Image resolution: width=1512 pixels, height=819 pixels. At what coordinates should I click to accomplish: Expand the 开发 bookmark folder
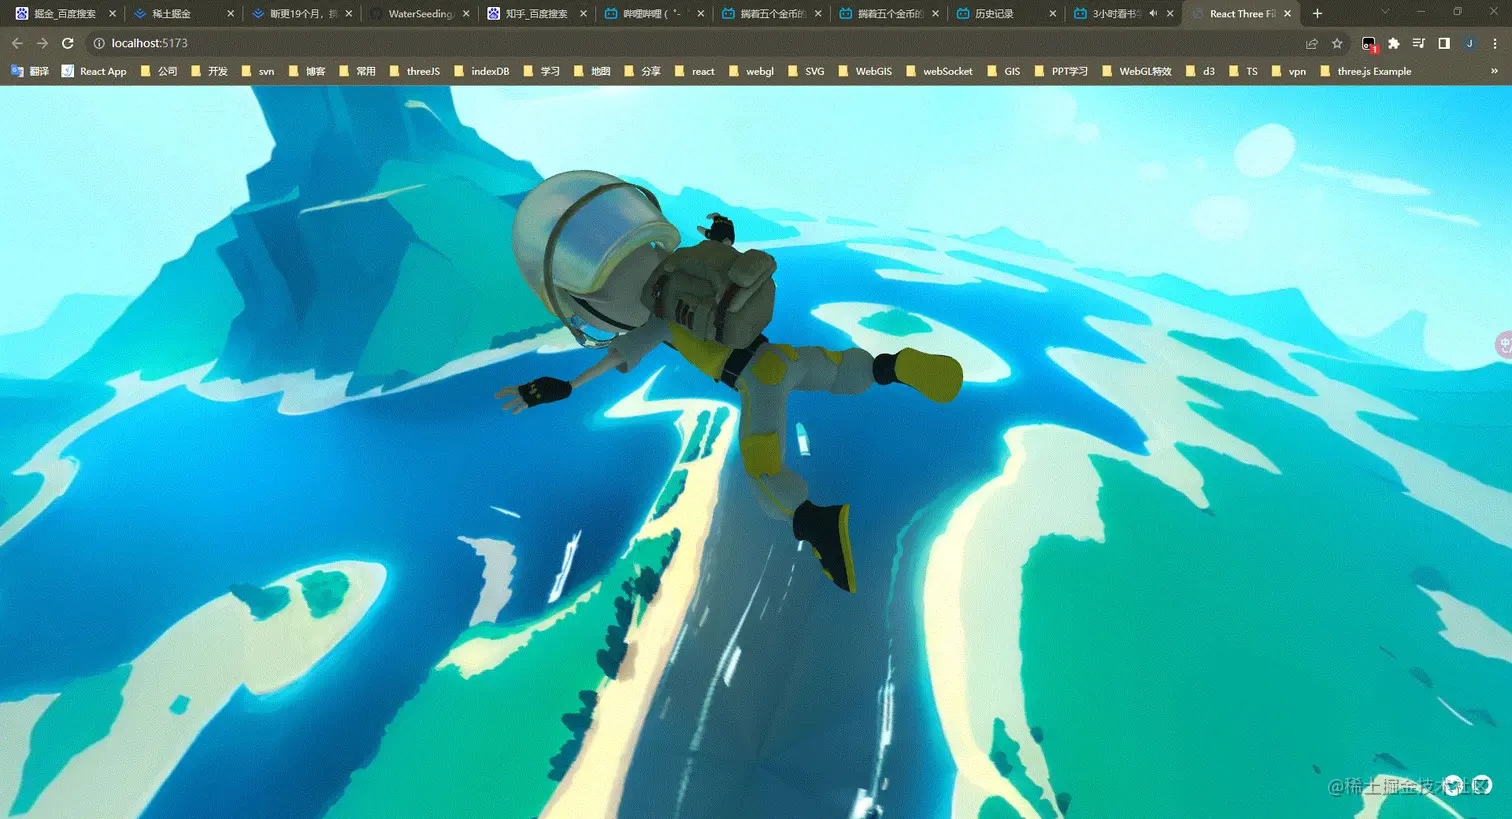[209, 71]
